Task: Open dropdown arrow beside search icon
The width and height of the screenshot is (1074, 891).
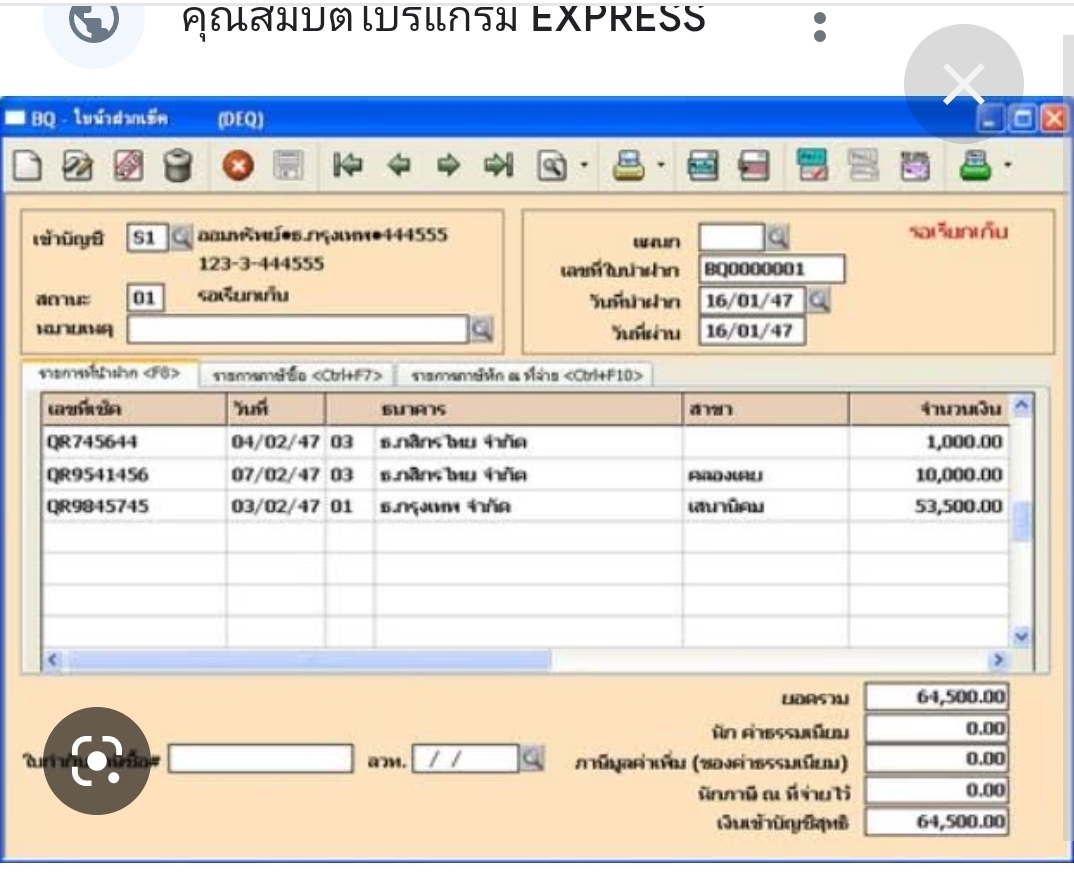Action: [x=584, y=165]
